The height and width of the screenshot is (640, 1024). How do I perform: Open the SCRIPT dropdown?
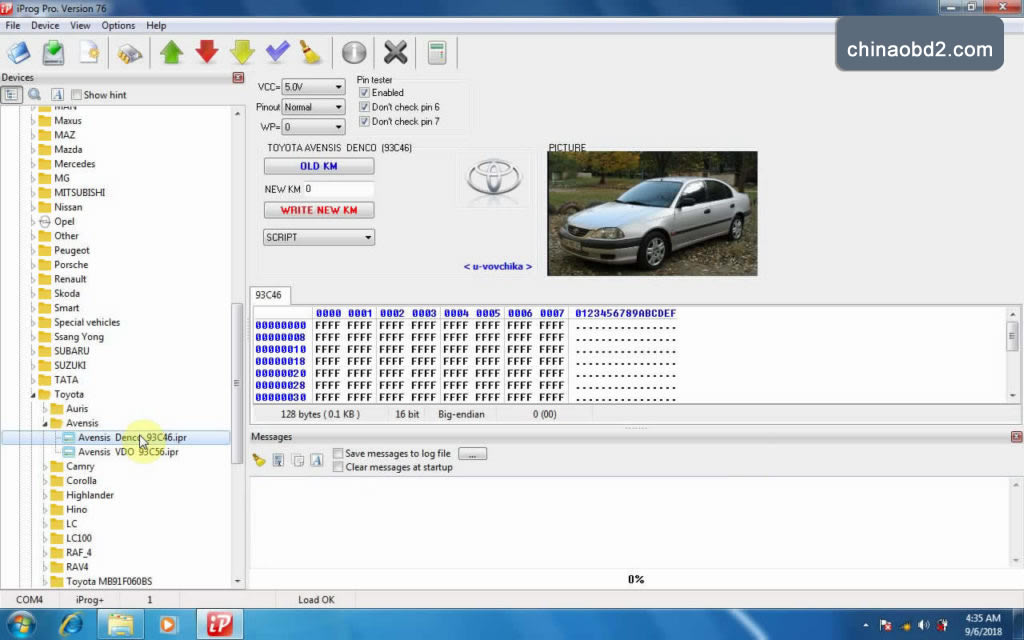pyautogui.click(x=319, y=237)
